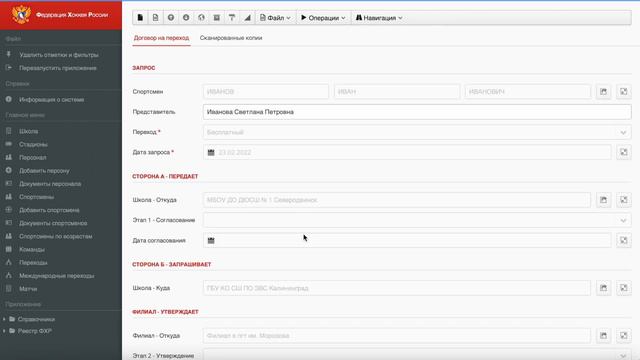Click the clear icon for Школа - Куда
The image size is (640, 360).
tap(624, 288)
